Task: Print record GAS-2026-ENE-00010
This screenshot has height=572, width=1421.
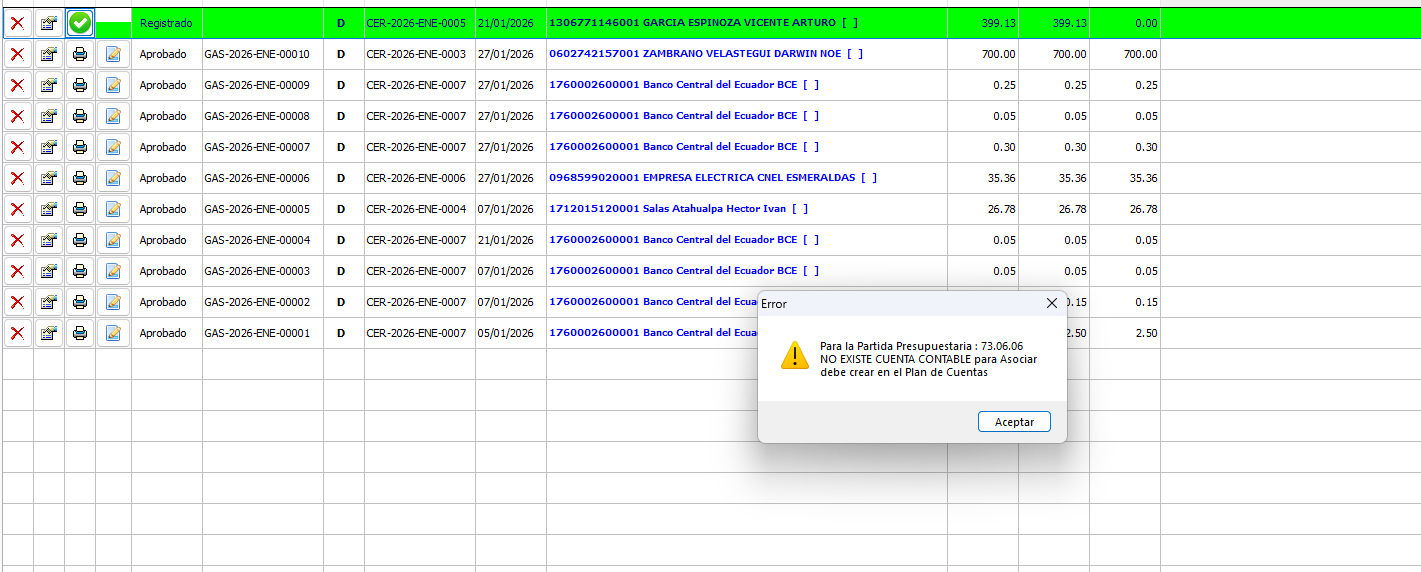Action: point(80,54)
